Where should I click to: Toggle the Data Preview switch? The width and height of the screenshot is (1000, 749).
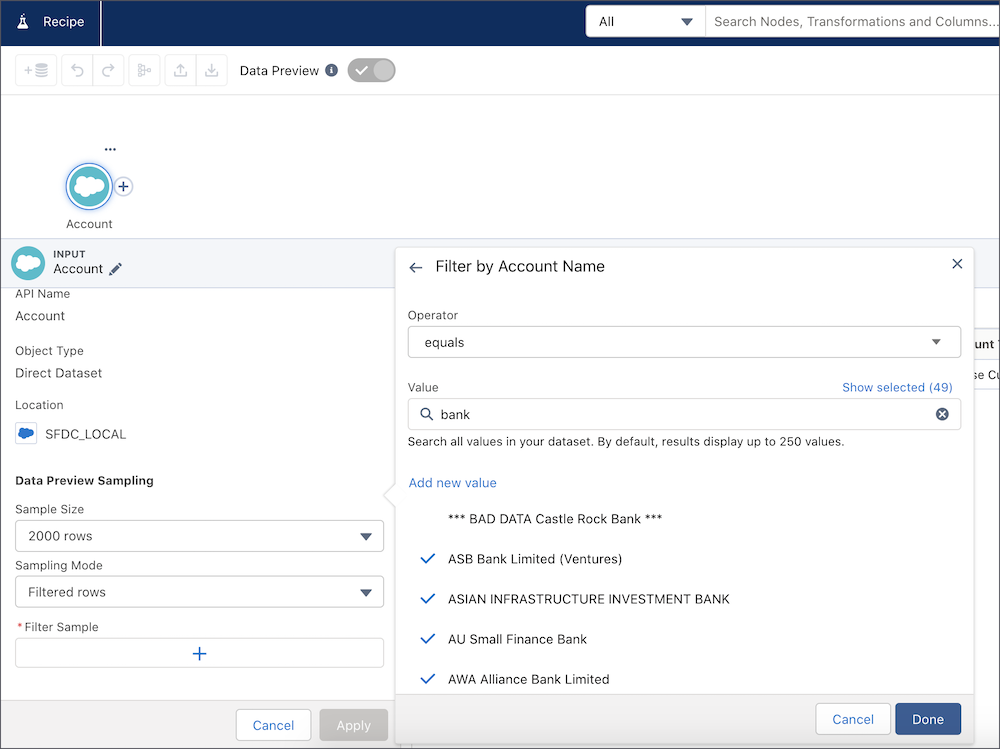tap(371, 70)
